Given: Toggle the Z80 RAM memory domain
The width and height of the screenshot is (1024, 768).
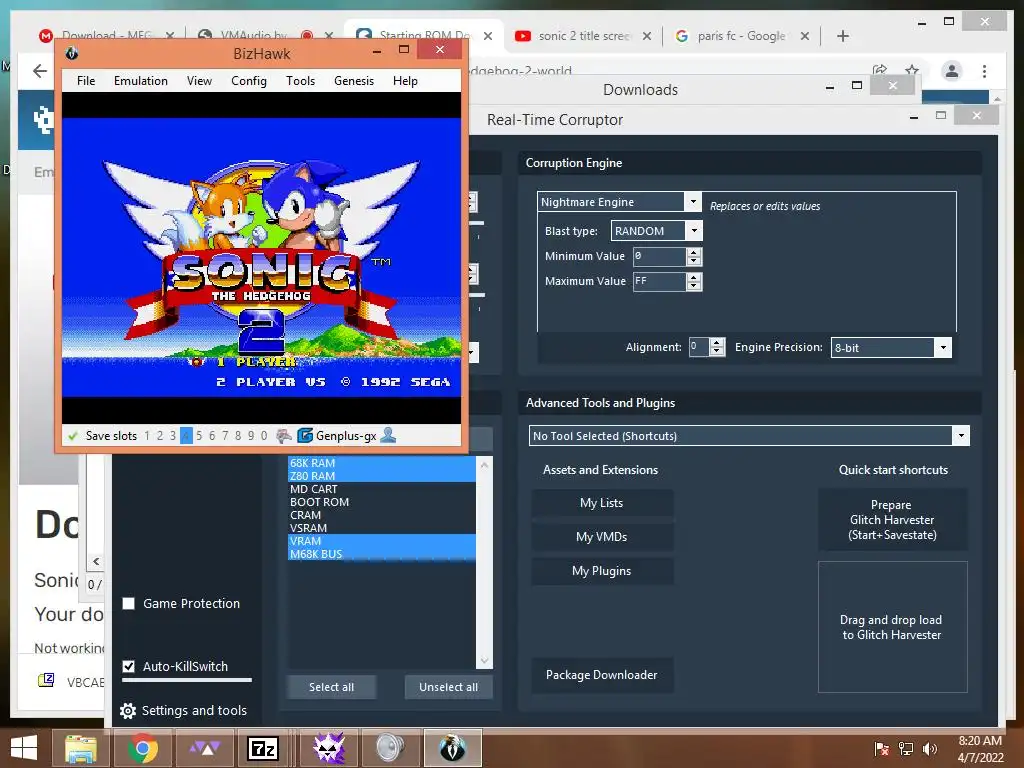Looking at the screenshot, I should click(x=381, y=475).
